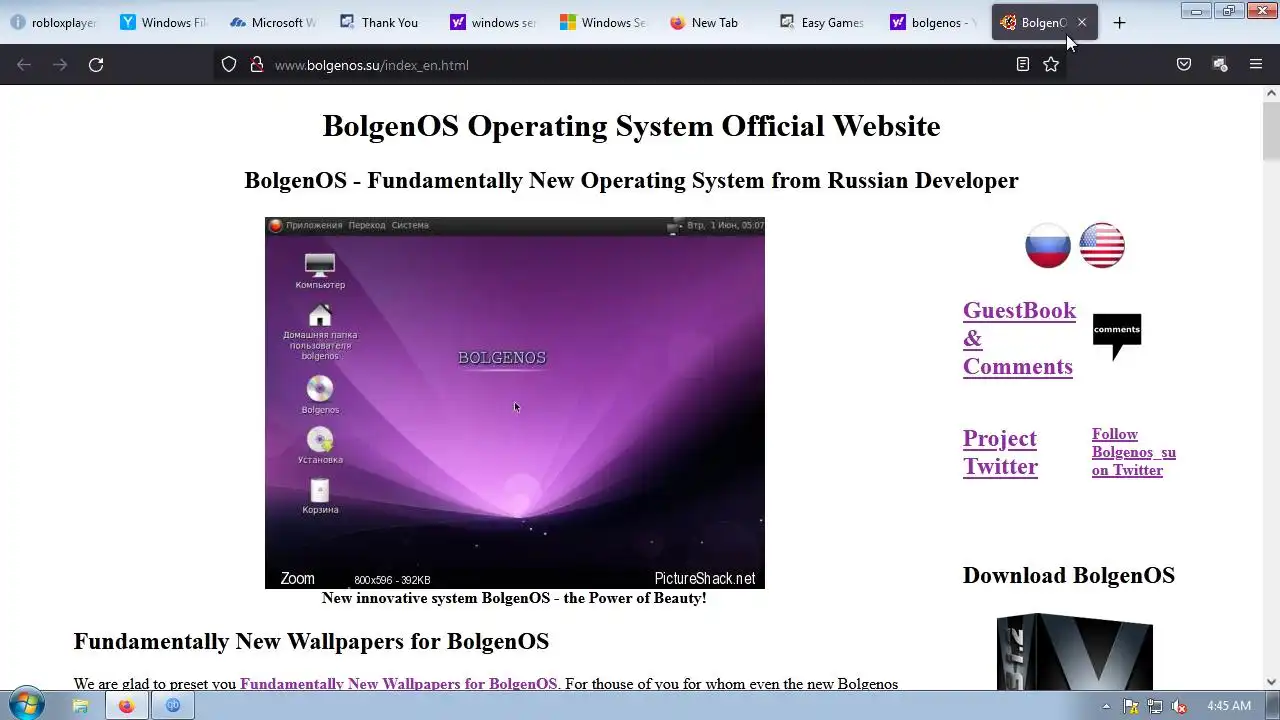The width and height of the screenshot is (1280, 720).
Task: Switch to the Windows Se Microsoft tab
Action: coord(605,22)
